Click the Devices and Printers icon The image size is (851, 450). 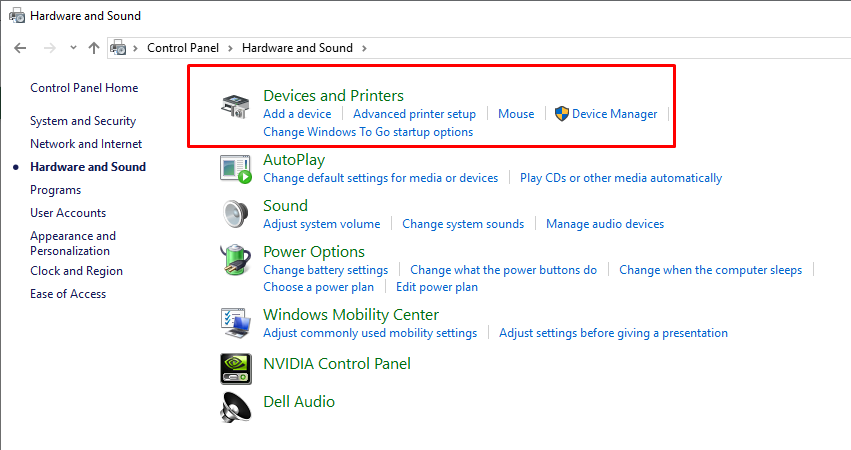(236, 106)
